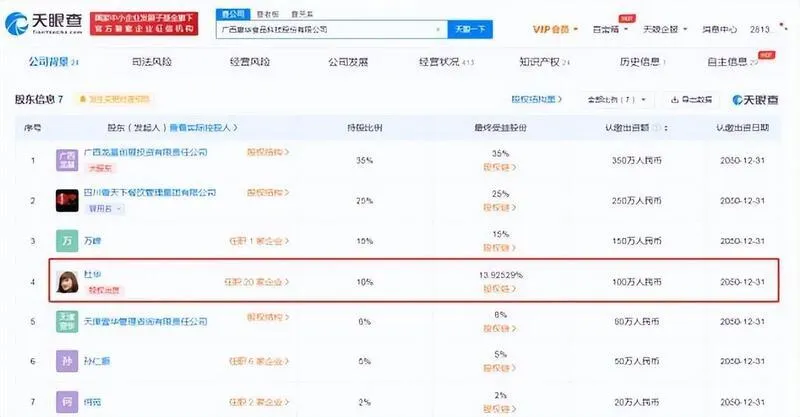This screenshot has height=417, width=800.
Task: Open shareholder name link in row 6
Action: [x=97, y=361]
